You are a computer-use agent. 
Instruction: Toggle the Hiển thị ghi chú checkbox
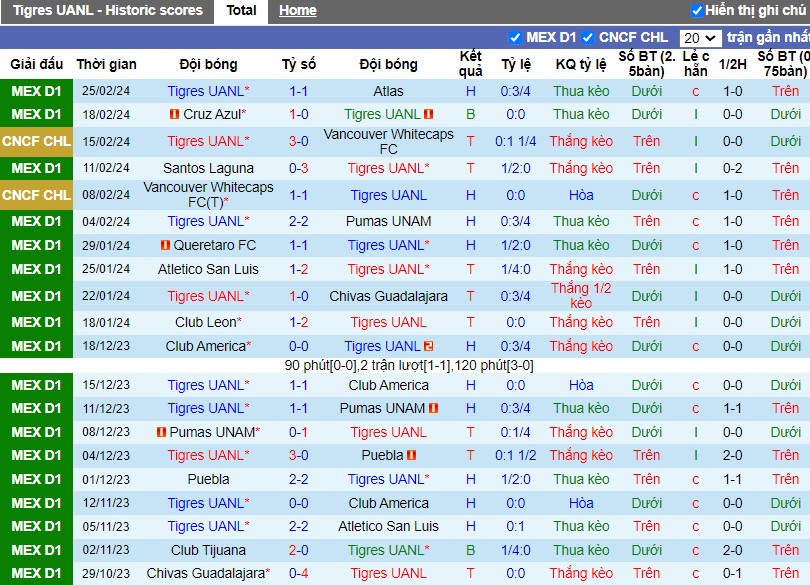point(697,10)
